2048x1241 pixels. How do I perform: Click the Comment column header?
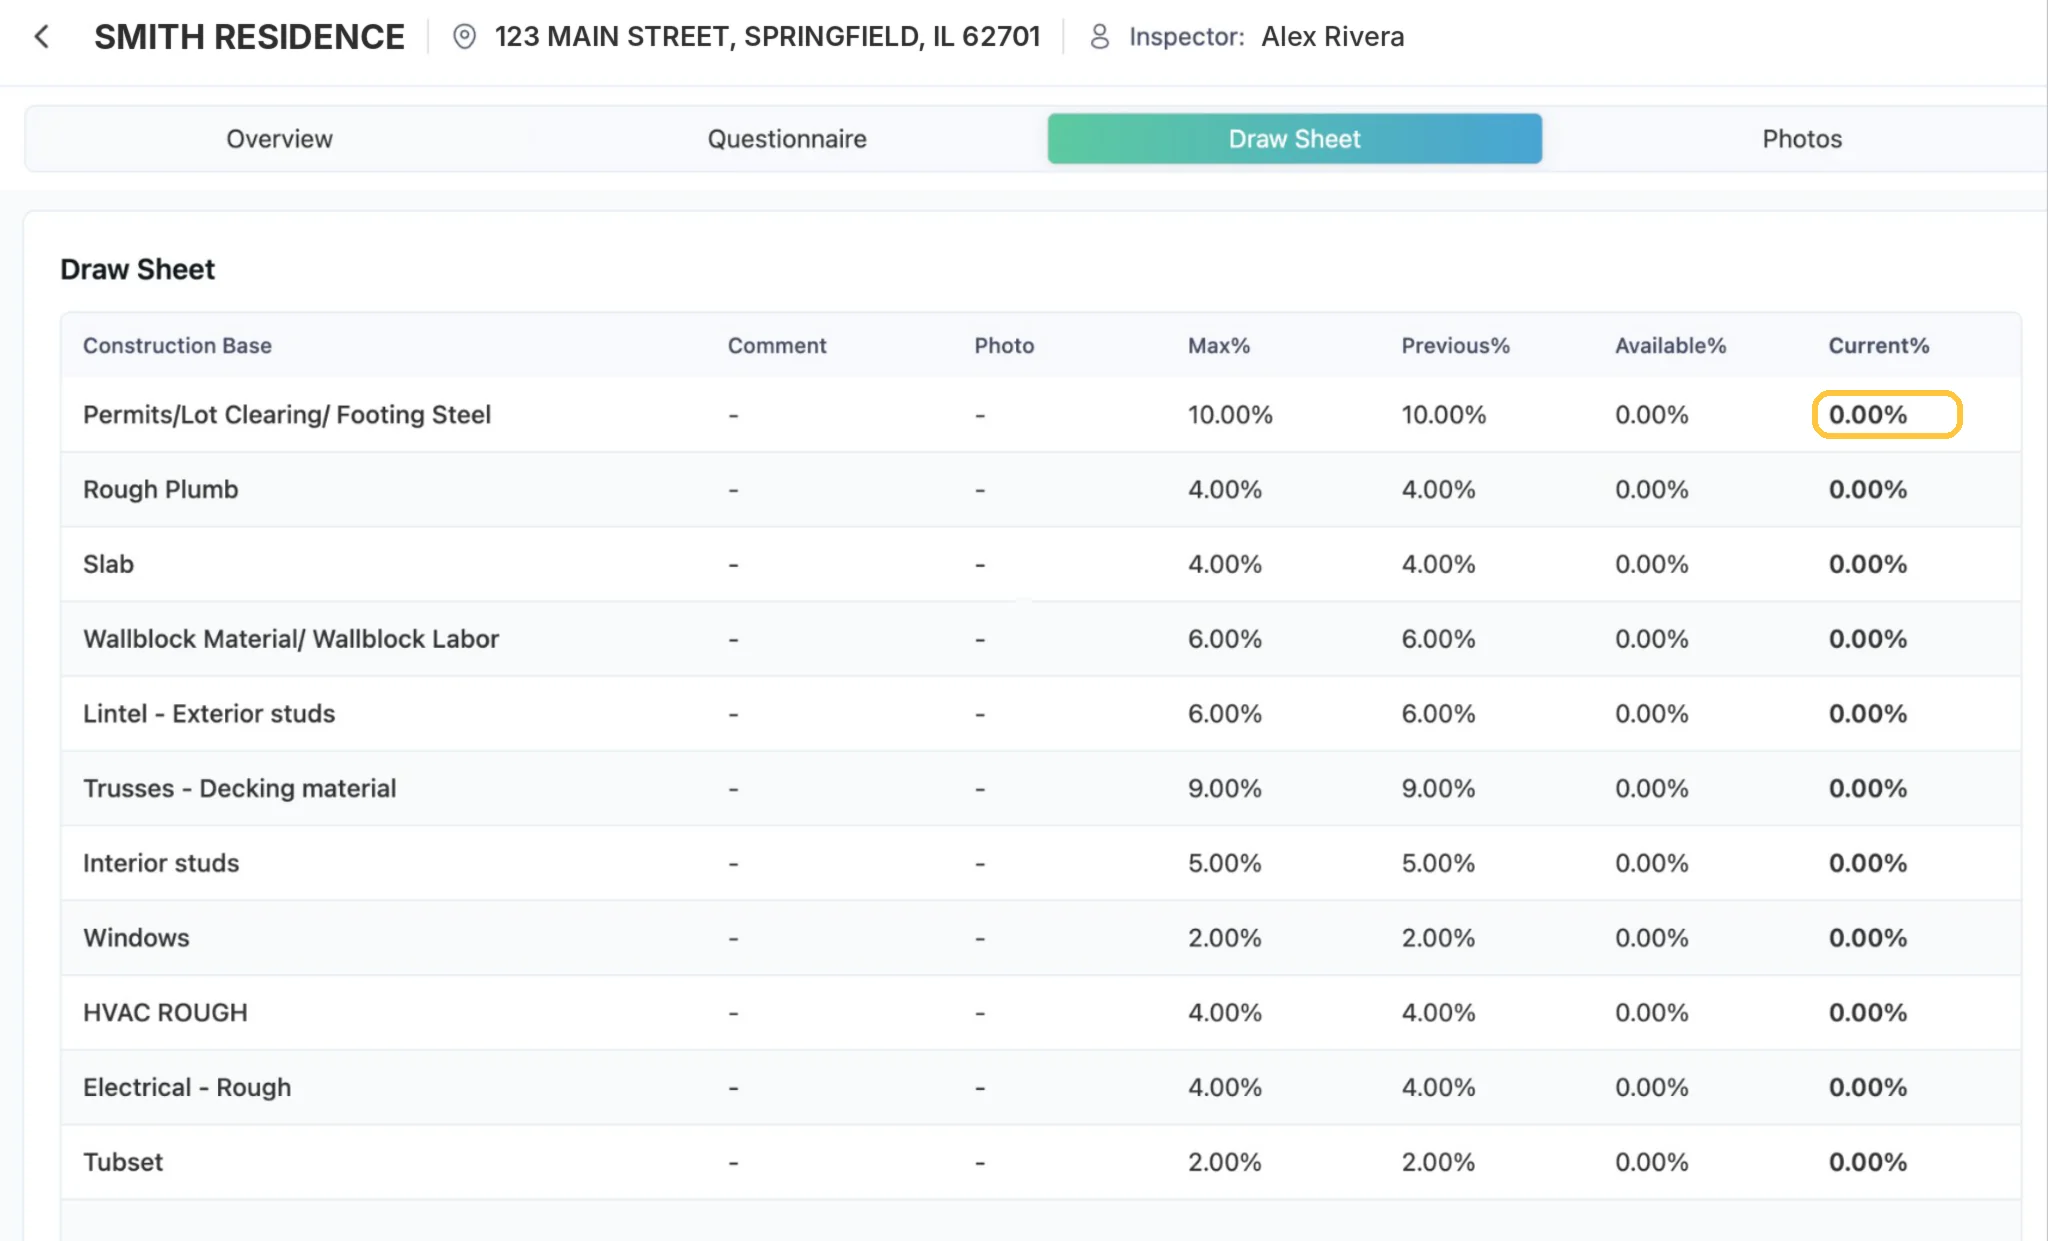pos(777,346)
